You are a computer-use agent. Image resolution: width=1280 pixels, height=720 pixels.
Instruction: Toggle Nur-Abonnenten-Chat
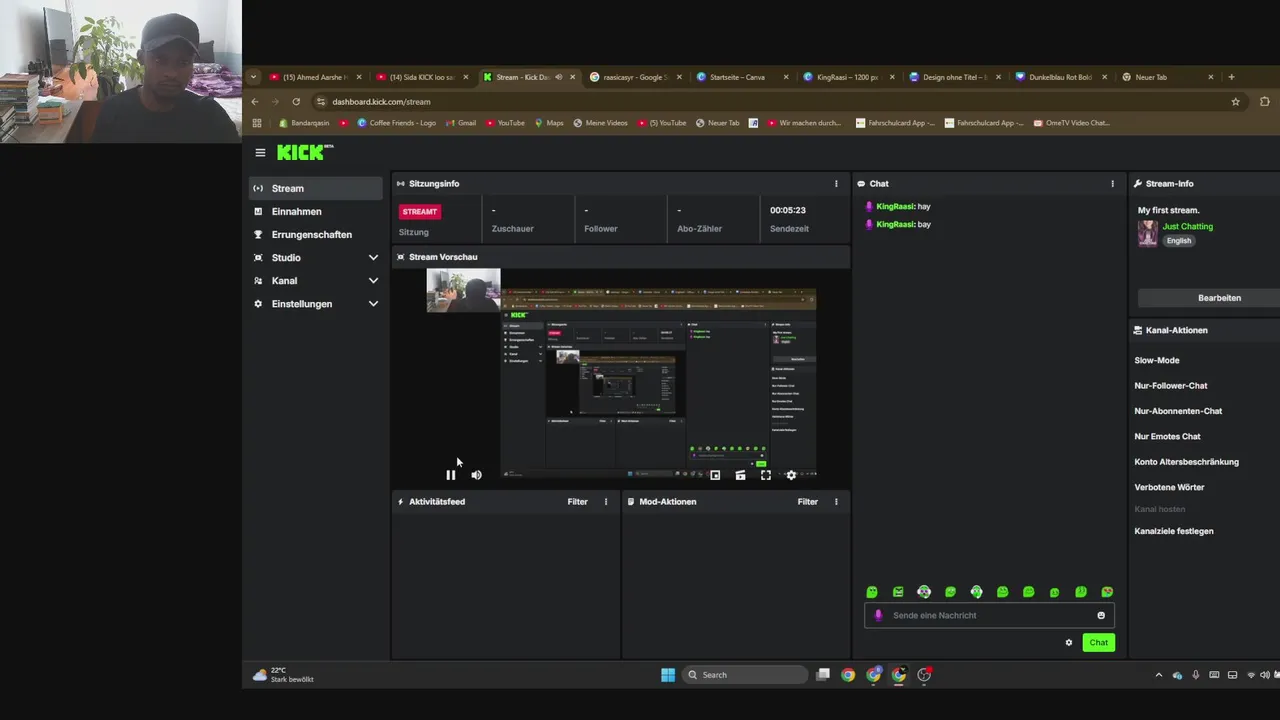tap(1178, 411)
